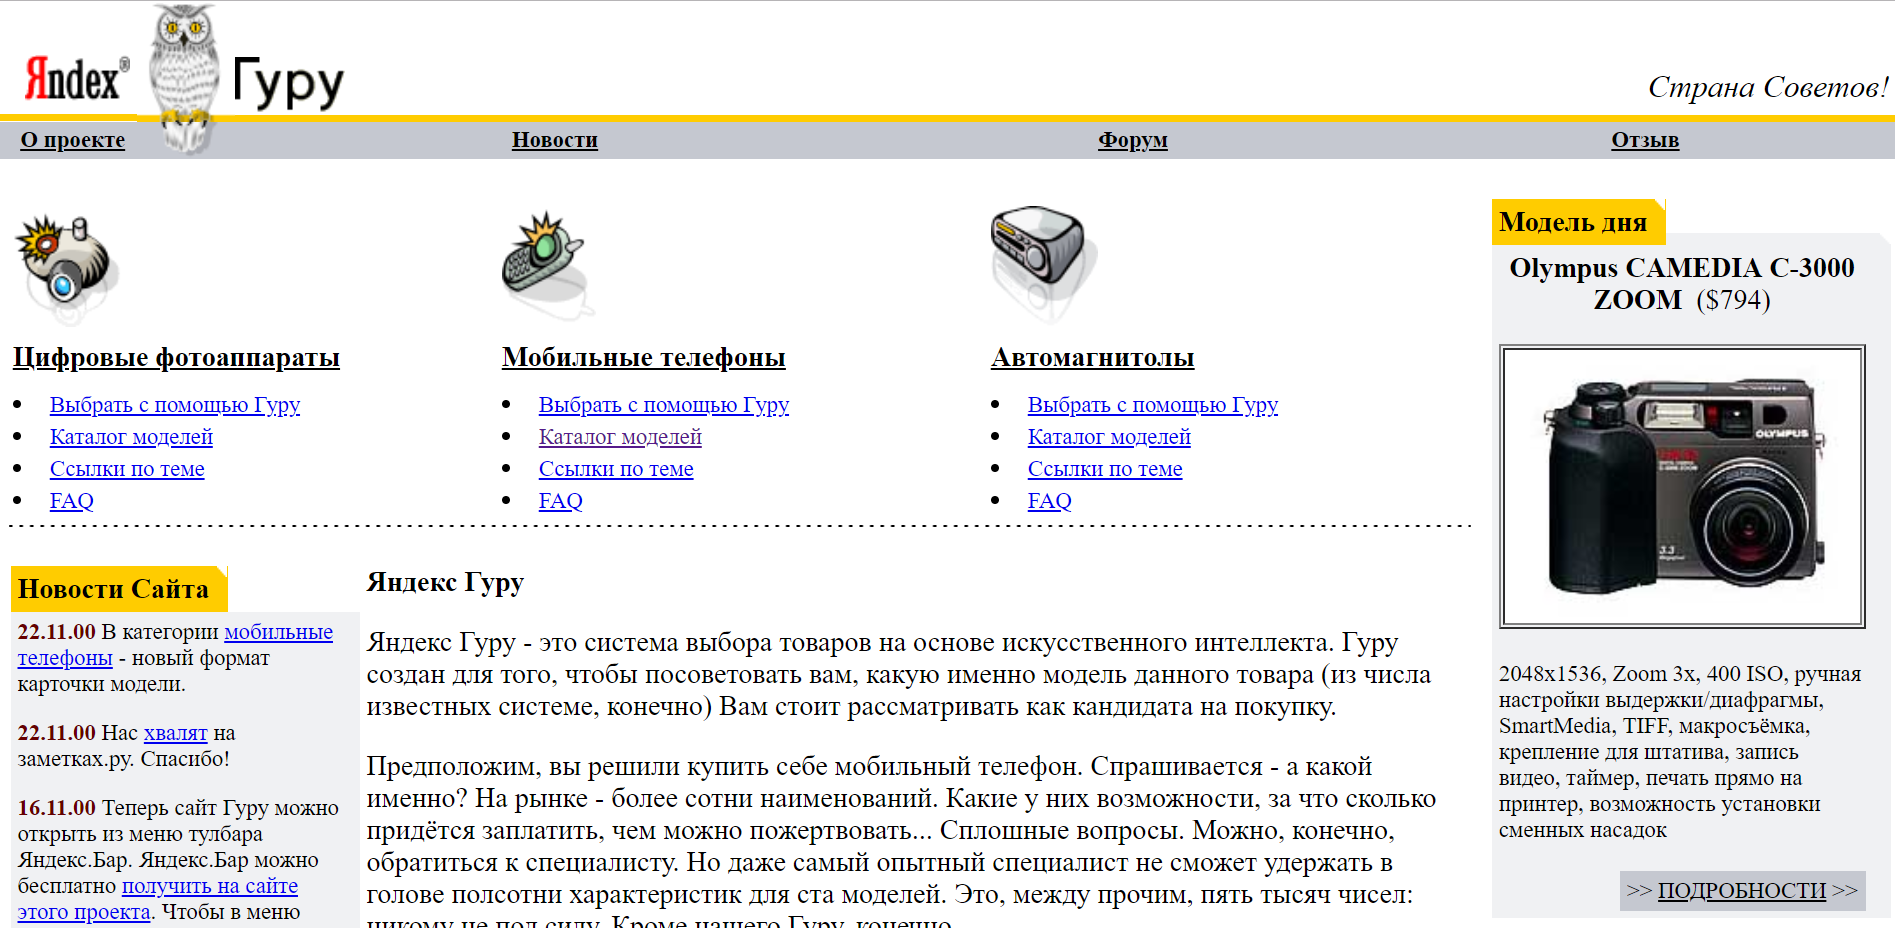Choose cameras with Выбрать с помощью Гуру

coord(175,405)
